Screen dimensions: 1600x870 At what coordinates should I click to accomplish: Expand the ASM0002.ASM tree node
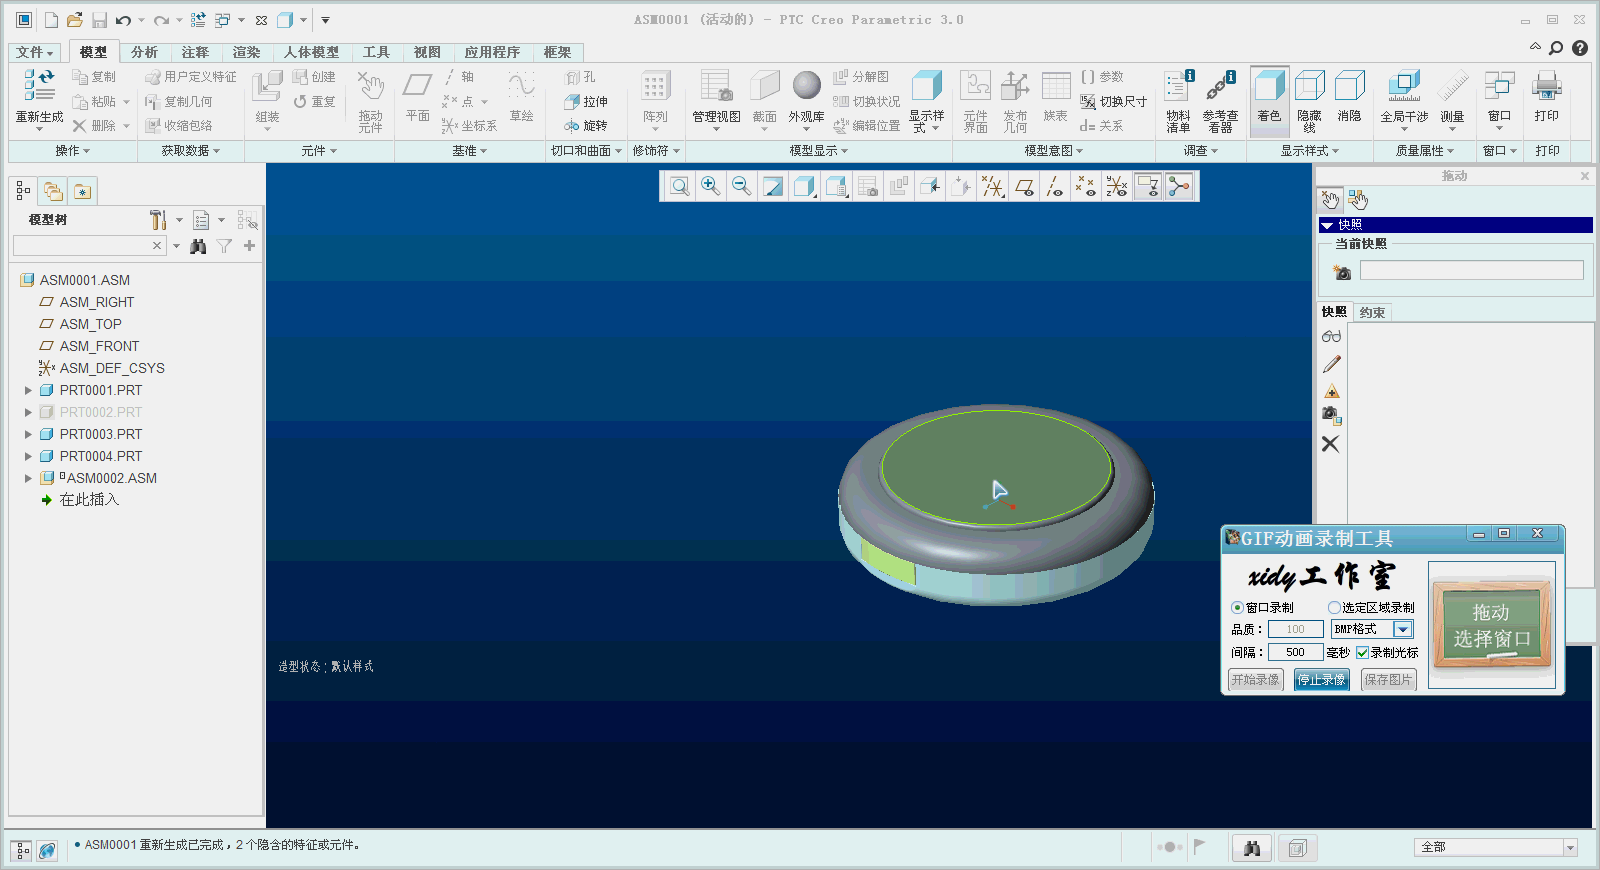click(28, 478)
